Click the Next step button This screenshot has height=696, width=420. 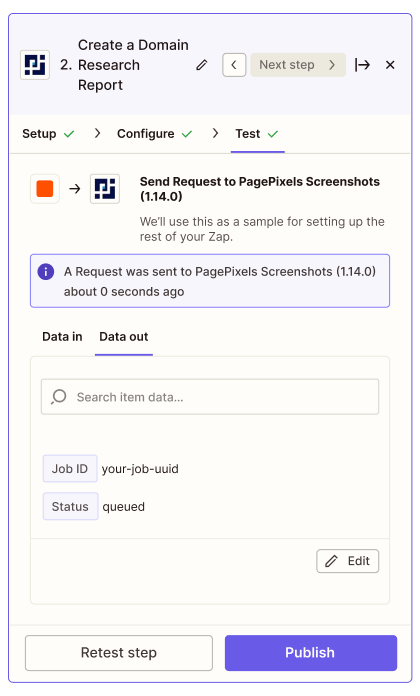click(x=298, y=65)
